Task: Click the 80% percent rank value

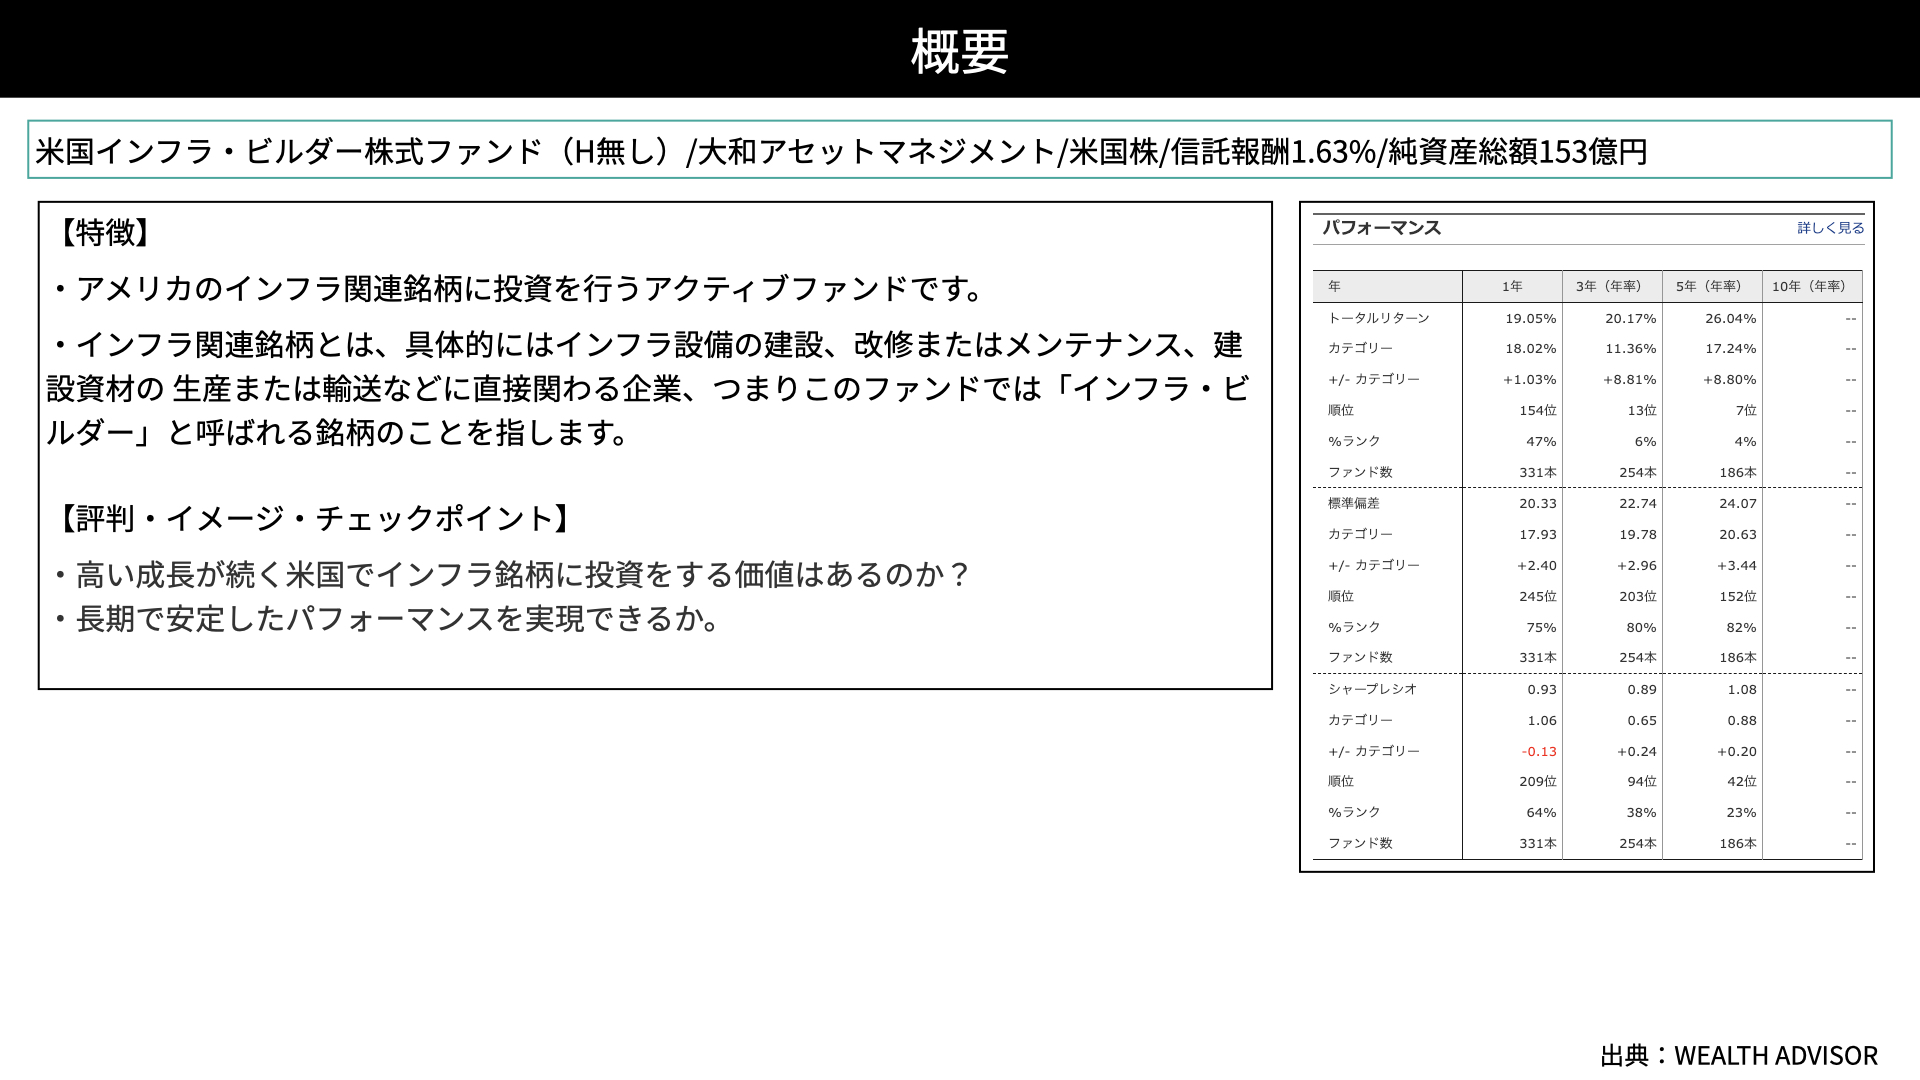Action: click(1641, 628)
